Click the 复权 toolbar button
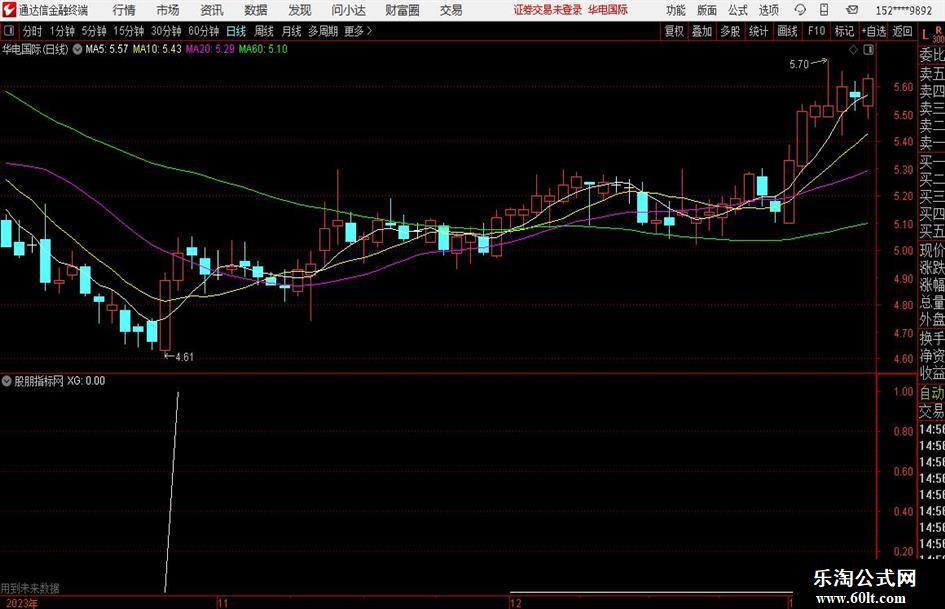The width and height of the screenshot is (945, 609). (674, 31)
